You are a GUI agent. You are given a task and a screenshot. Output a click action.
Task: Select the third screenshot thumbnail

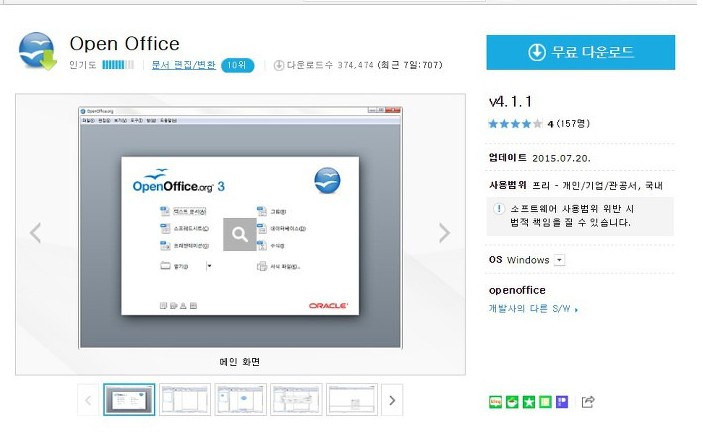click(240, 399)
